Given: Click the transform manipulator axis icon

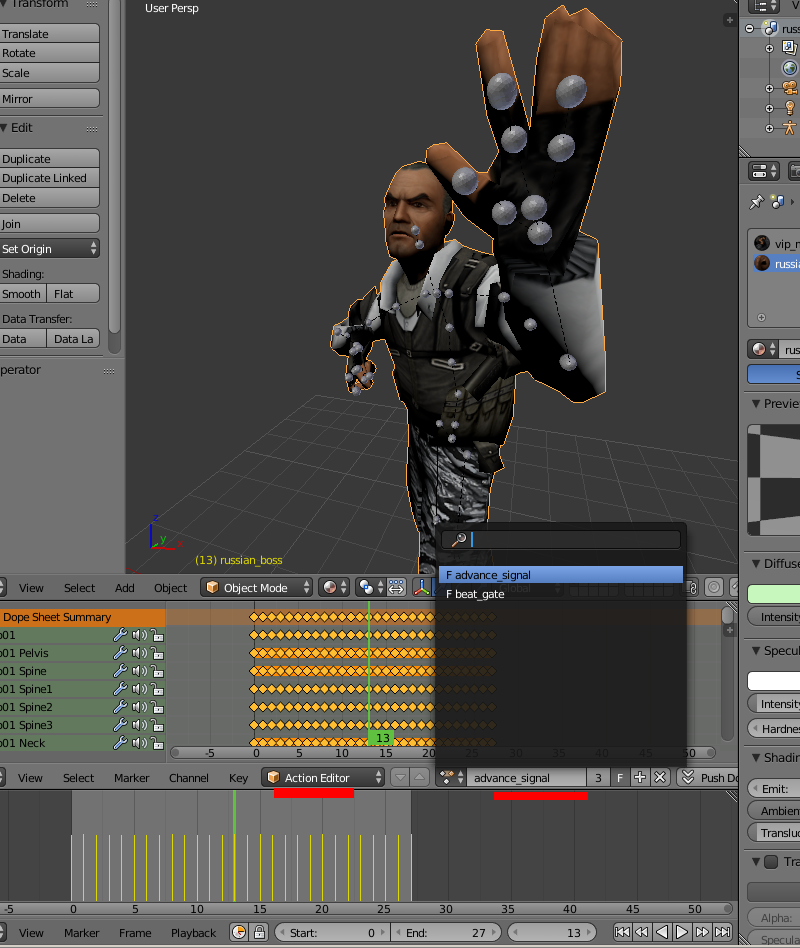Looking at the screenshot, I should click(421, 588).
